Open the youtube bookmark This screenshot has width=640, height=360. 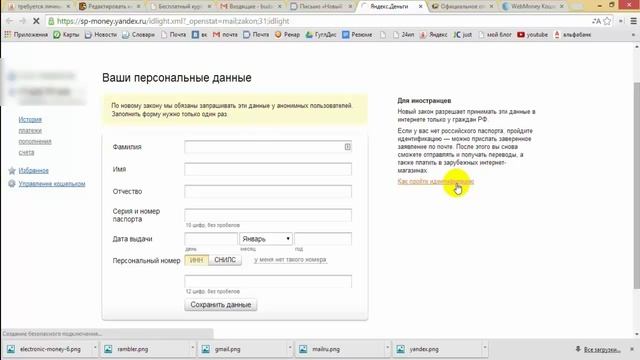click(533, 35)
